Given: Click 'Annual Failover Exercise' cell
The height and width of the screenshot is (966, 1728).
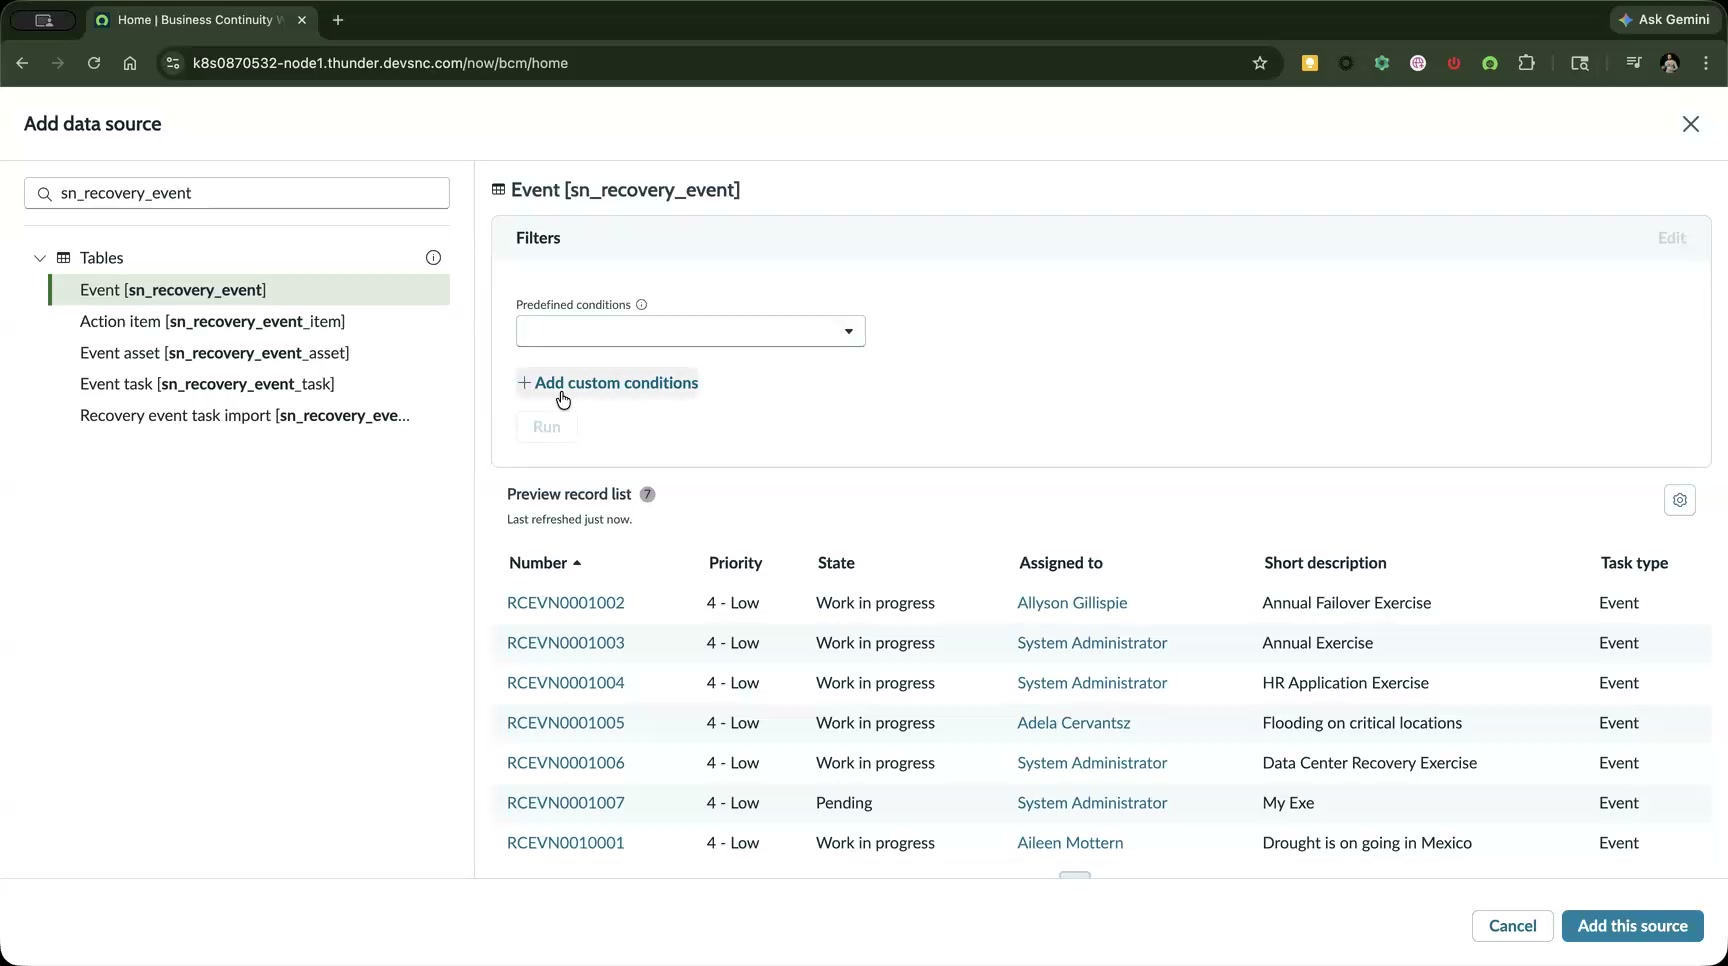Looking at the screenshot, I should coord(1346,603).
